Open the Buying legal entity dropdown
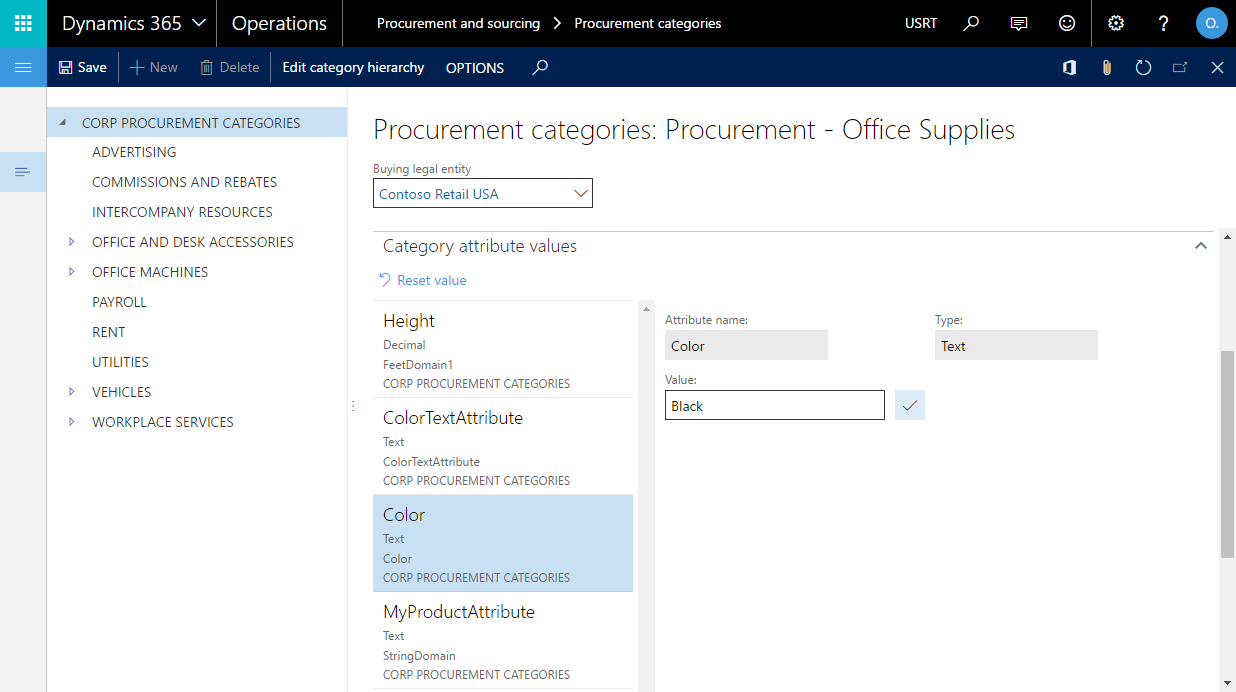Screen dimensions: 1236x692 (580, 192)
